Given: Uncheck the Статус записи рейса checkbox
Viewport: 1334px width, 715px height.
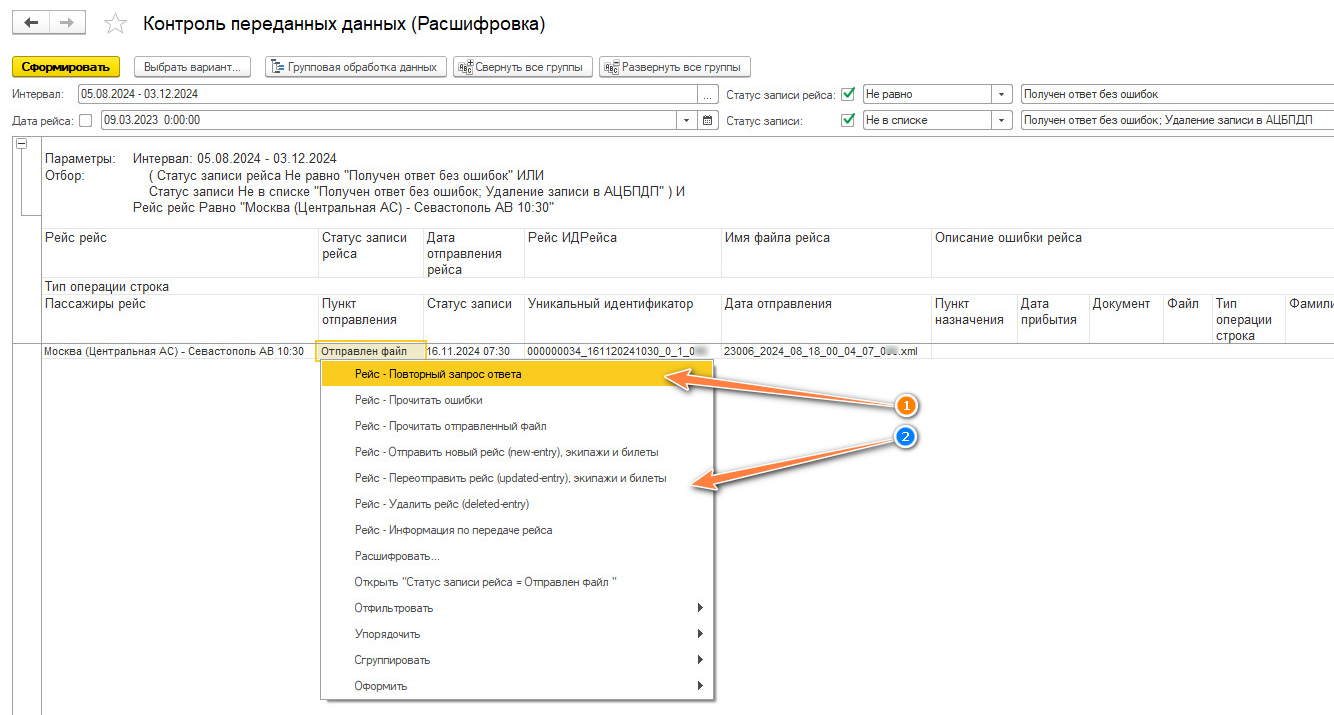Looking at the screenshot, I should click(x=848, y=94).
